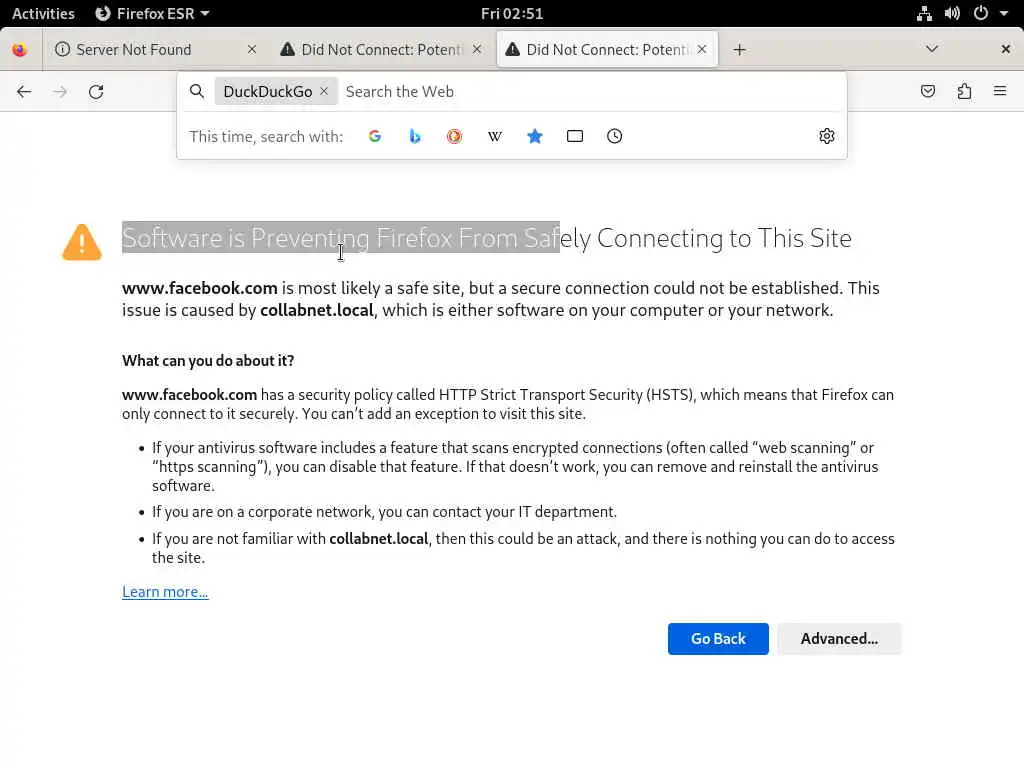
Task: Click 'What can you do about it?' heading
Action: tap(208, 360)
